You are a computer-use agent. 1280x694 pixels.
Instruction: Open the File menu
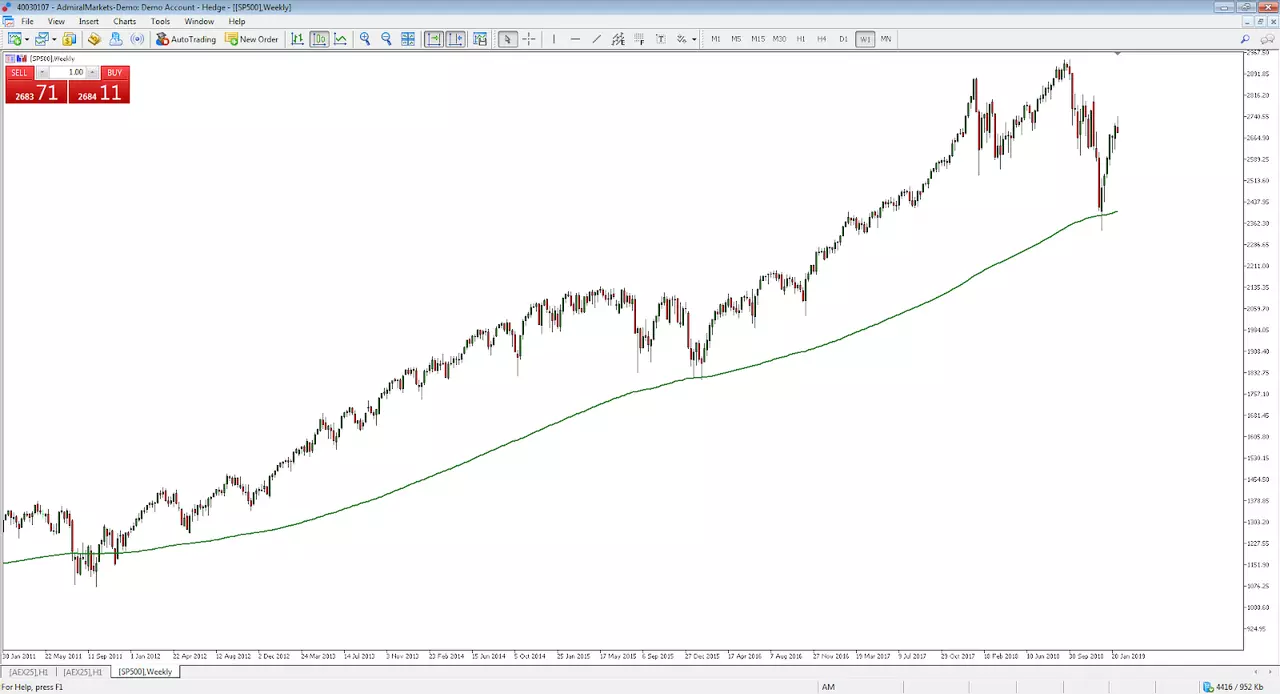27,21
